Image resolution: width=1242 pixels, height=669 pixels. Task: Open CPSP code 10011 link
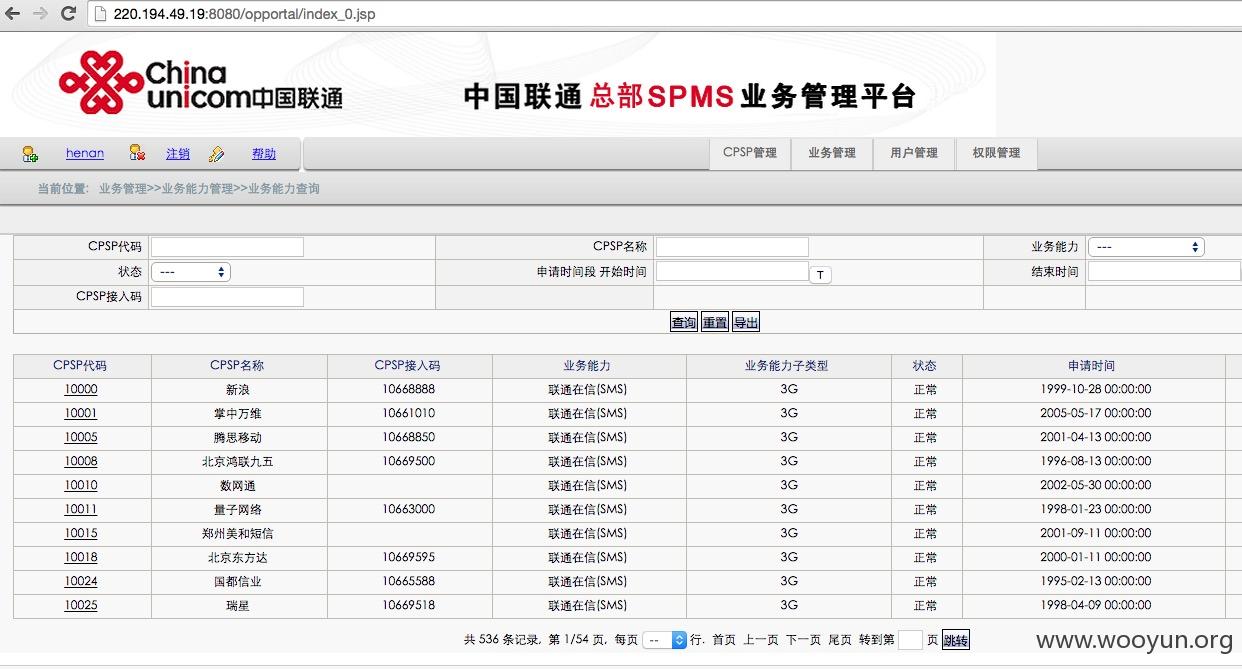(x=81, y=510)
